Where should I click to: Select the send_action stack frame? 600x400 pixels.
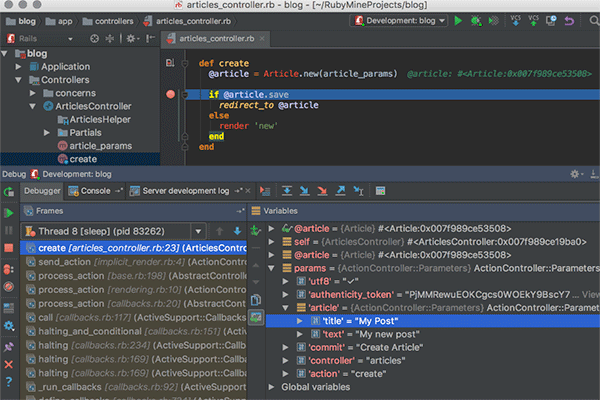point(134,262)
